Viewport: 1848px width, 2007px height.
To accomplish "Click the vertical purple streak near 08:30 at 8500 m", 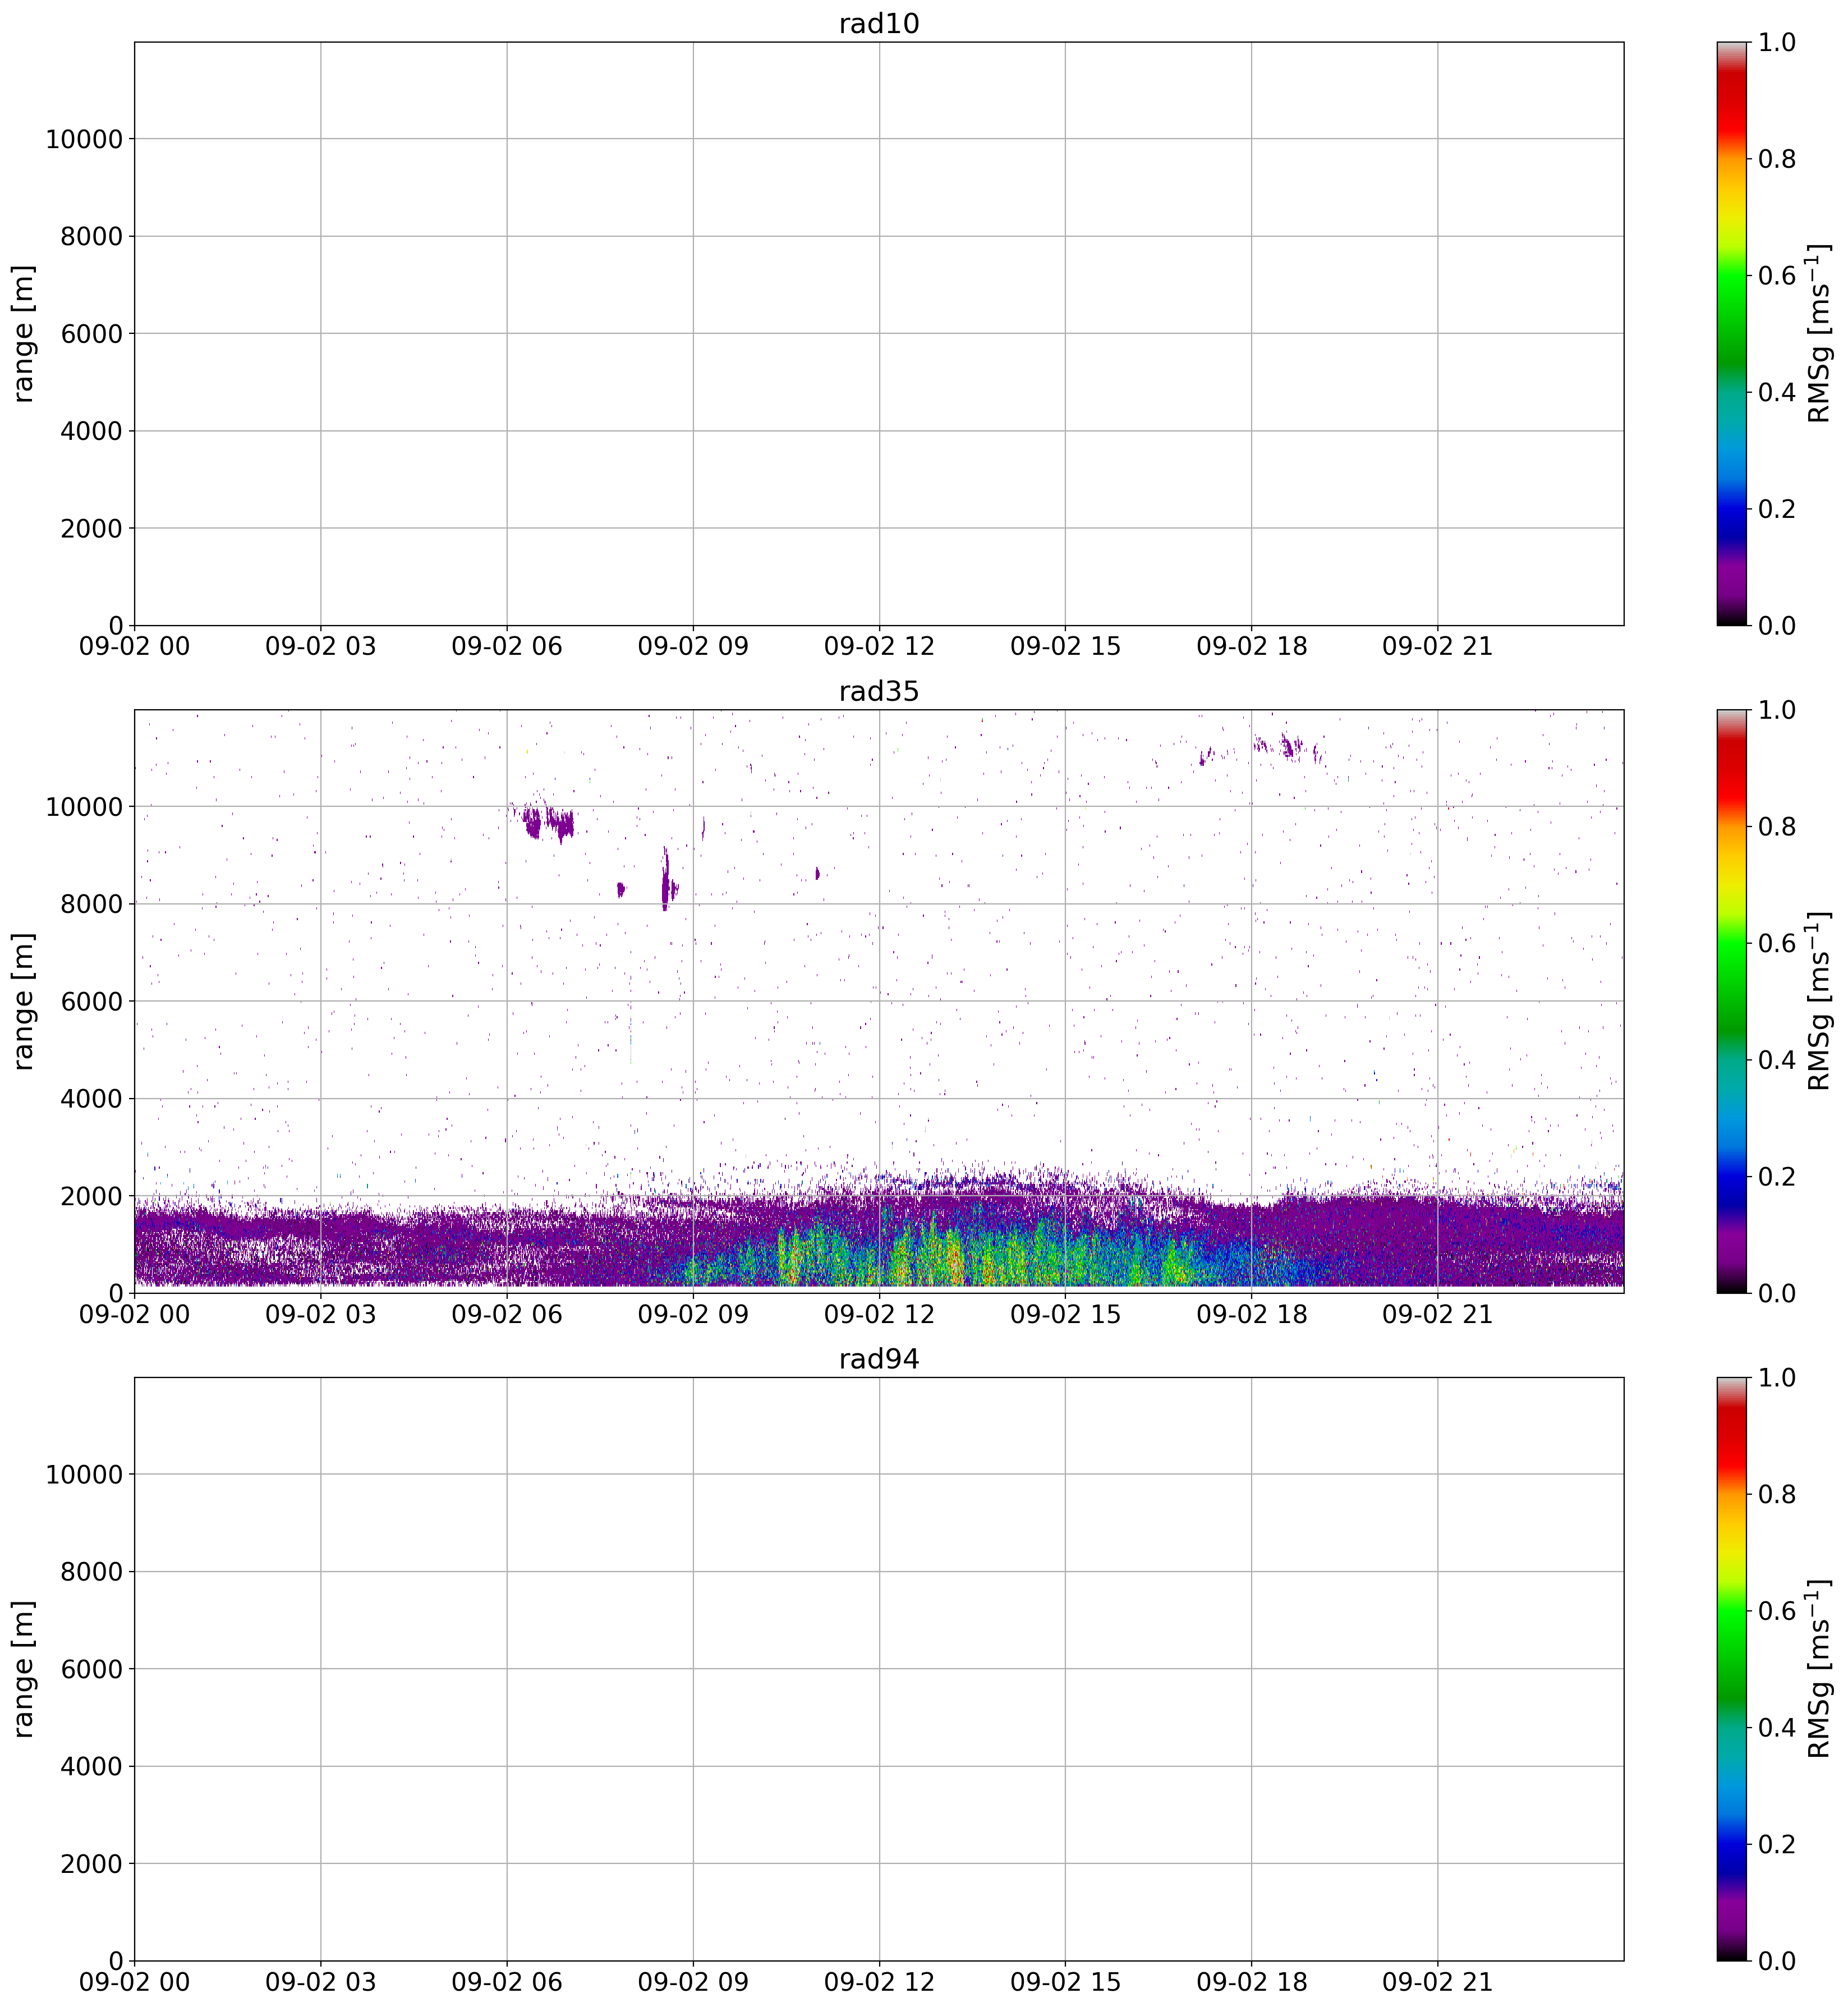I will tap(665, 880).
